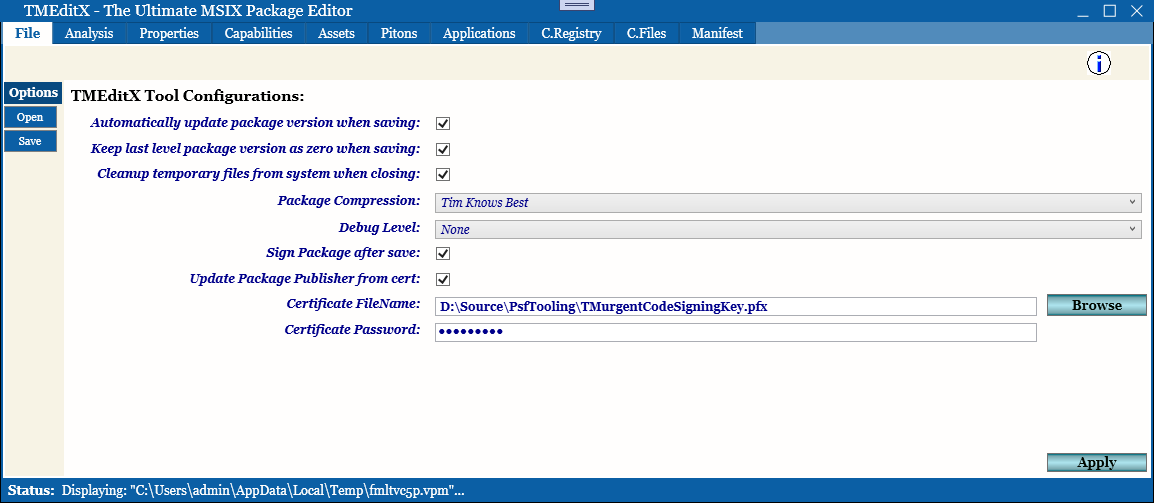Switch to the Analysis tab
The width and height of the screenshot is (1154, 503).
tap(89, 33)
